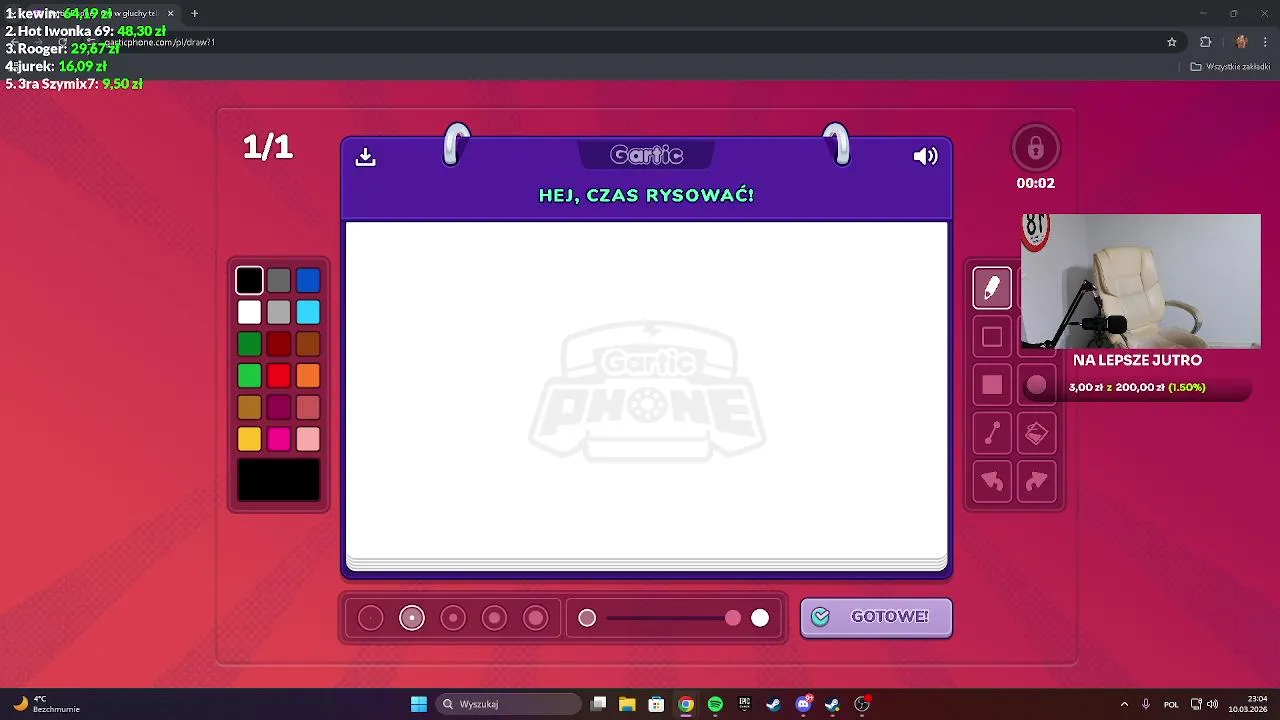This screenshot has width=1280, height=720.
Task: Click the microphone icon in the tray
Action: 1146,704
